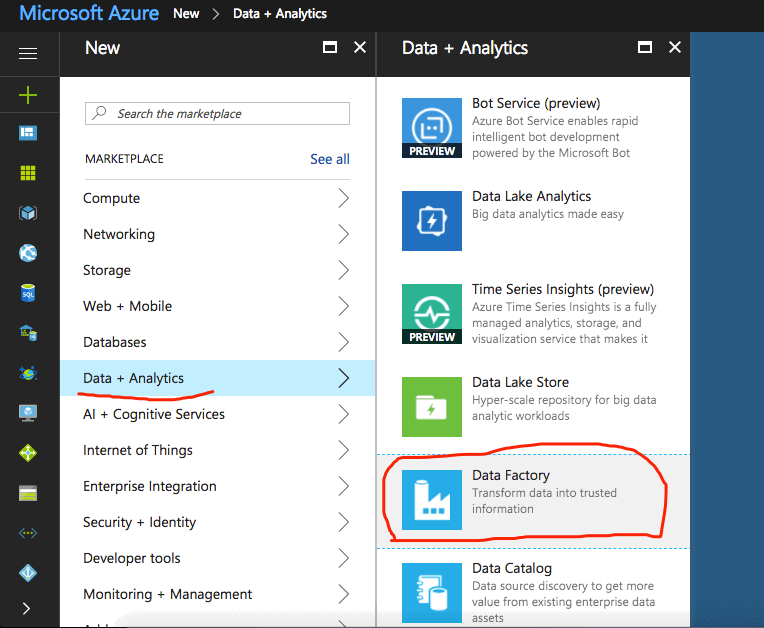Viewport: 764px width, 628px height.
Task: Open the data warehouse sidebar icon
Action: [28, 333]
